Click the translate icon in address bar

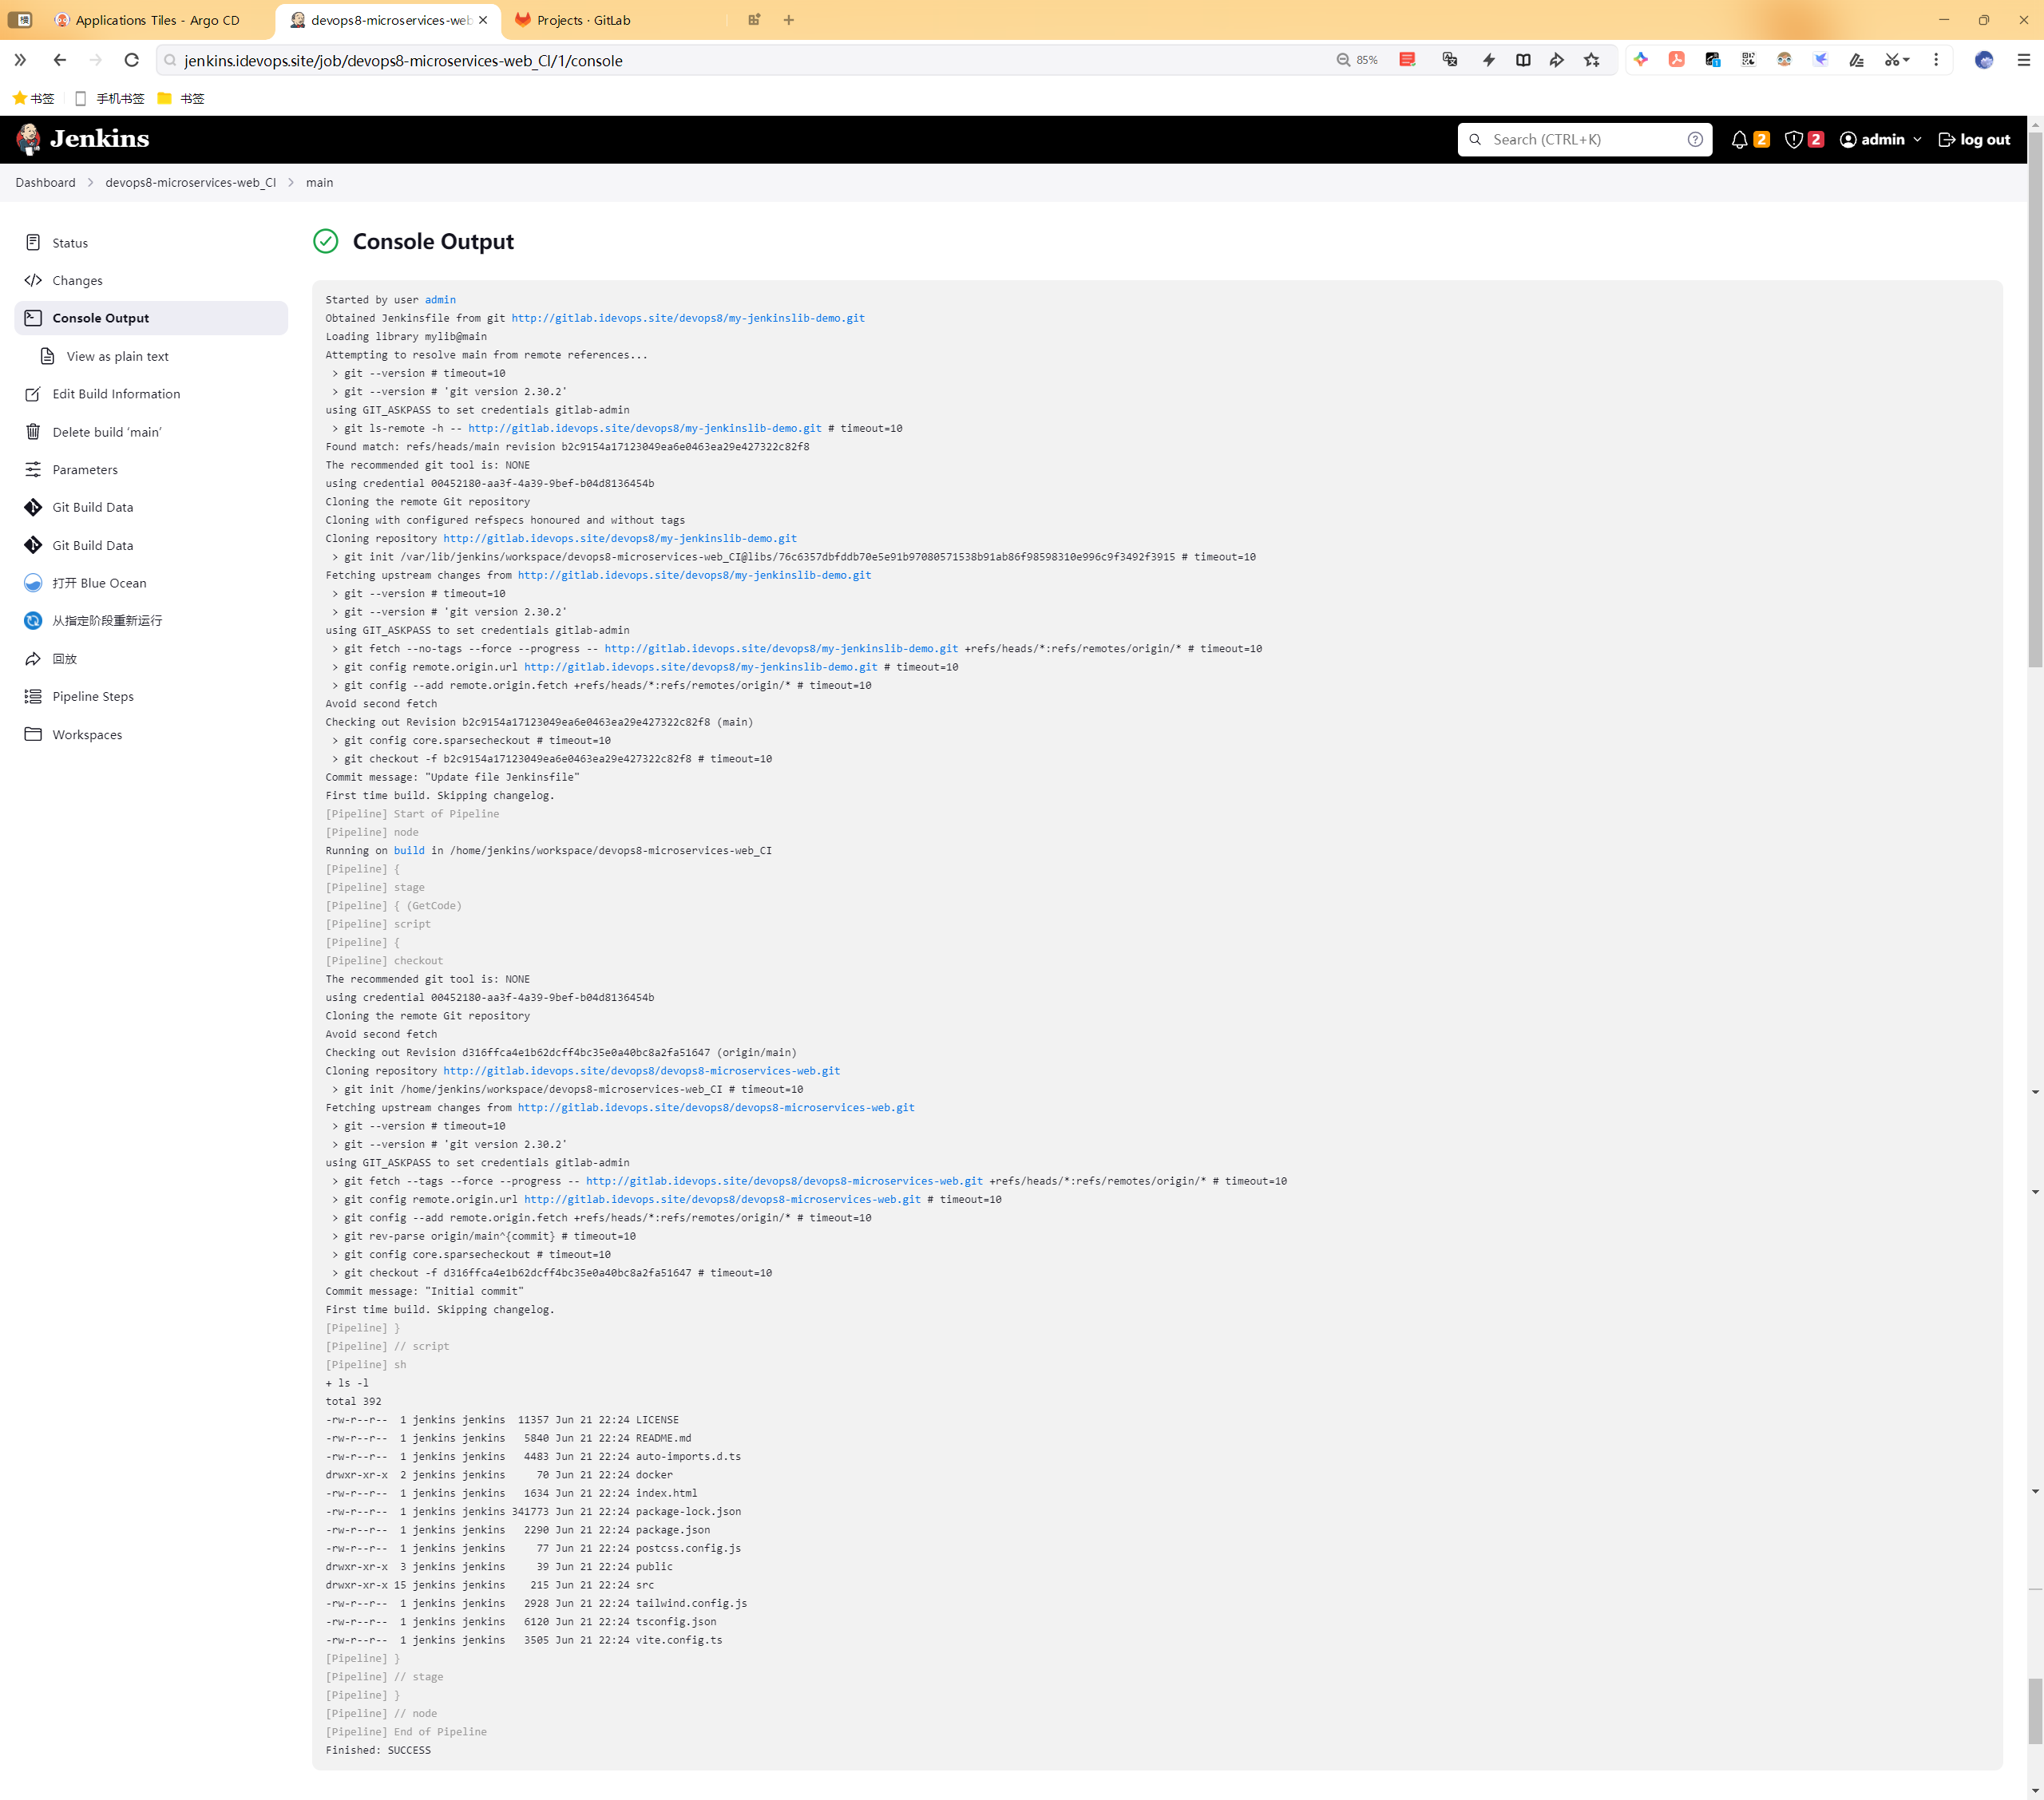pyautogui.click(x=1450, y=61)
